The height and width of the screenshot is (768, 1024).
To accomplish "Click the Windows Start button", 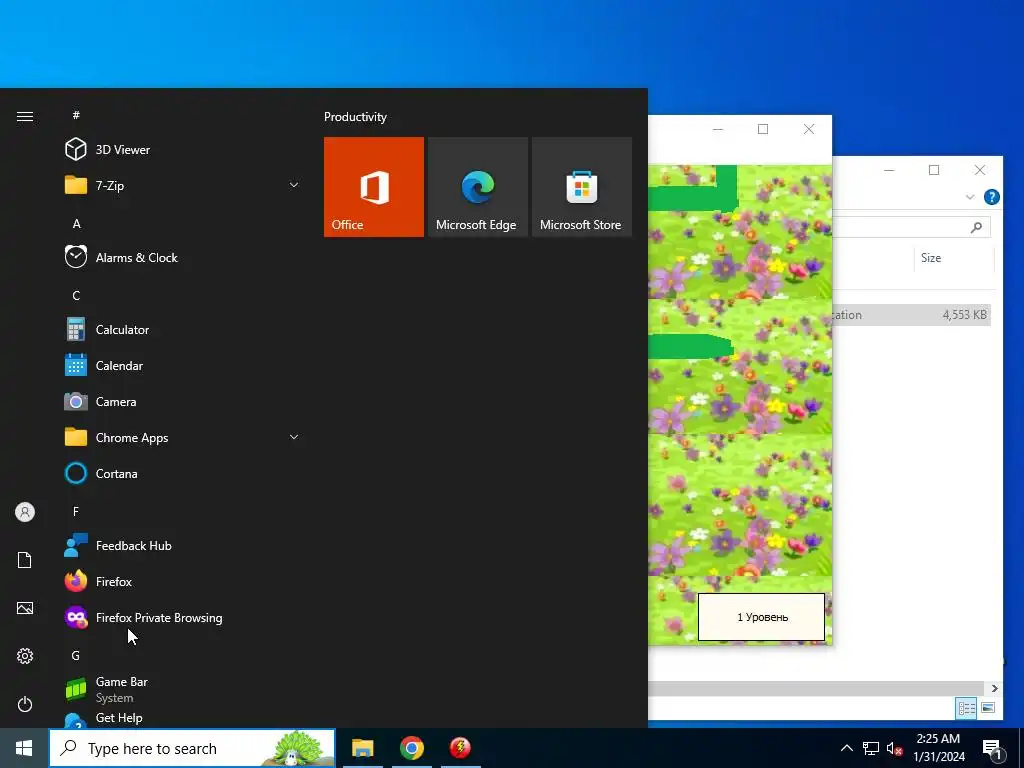I will 24,748.
